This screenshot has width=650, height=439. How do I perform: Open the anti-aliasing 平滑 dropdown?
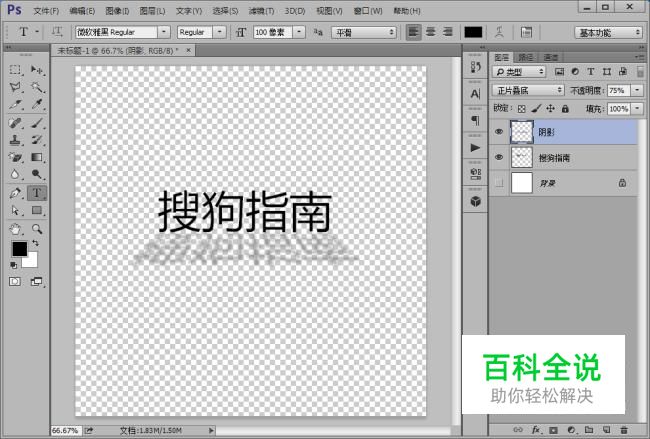click(364, 32)
